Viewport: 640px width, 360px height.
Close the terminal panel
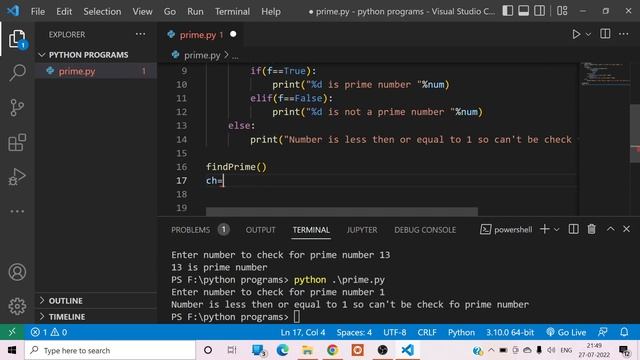coord(627,229)
